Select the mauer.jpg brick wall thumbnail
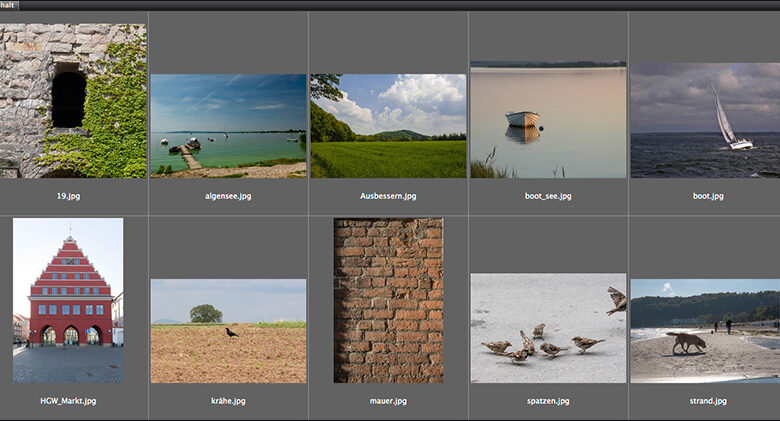 tap(388, 300)
